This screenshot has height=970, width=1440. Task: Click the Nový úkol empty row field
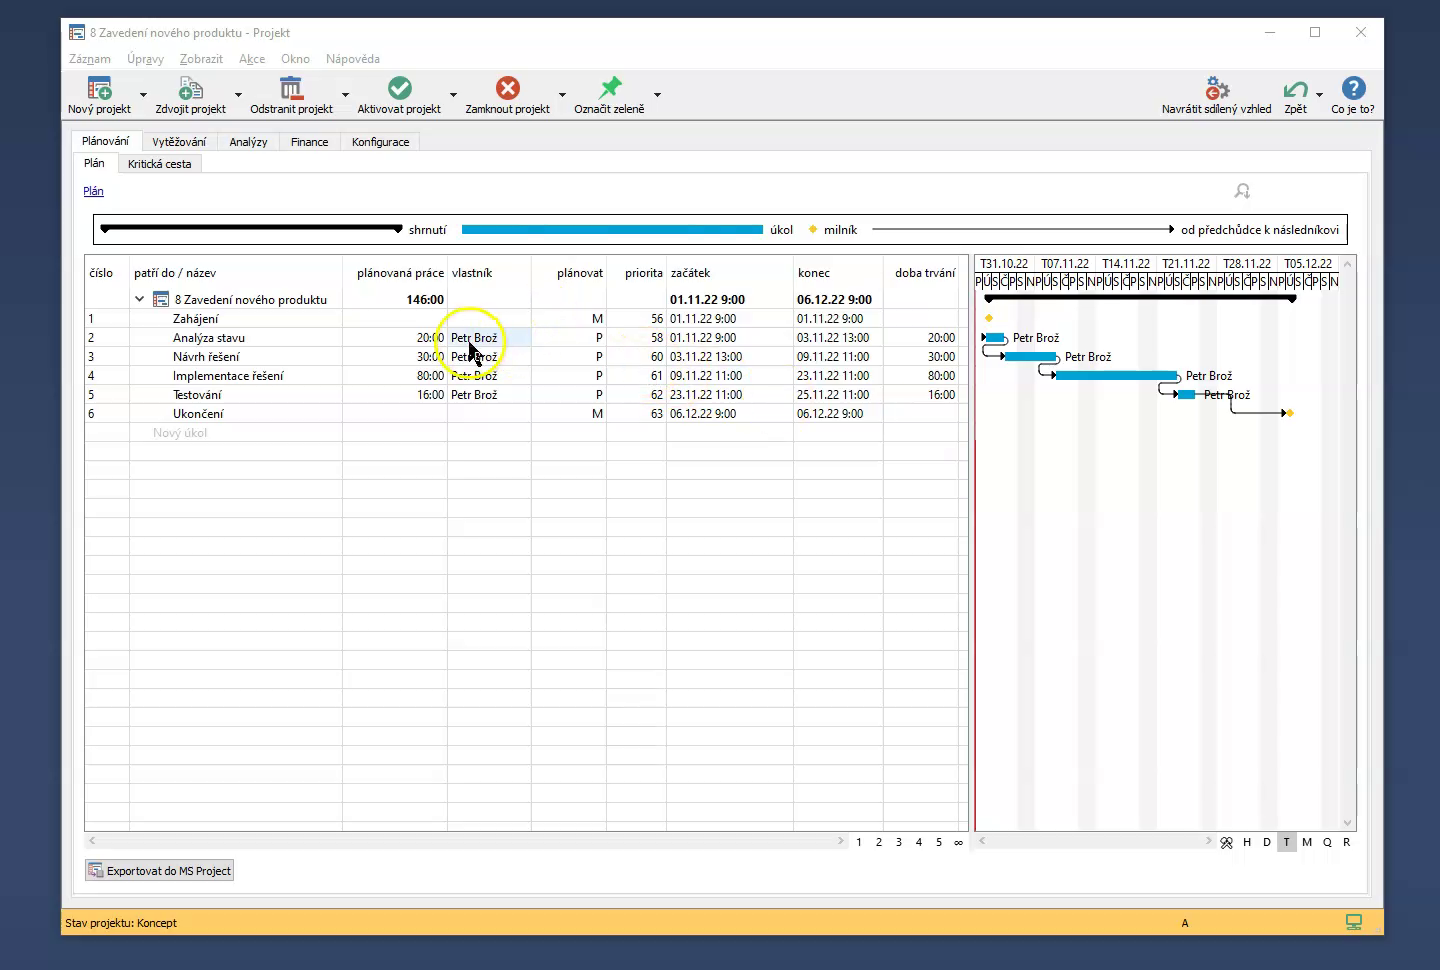click(180, 433)
